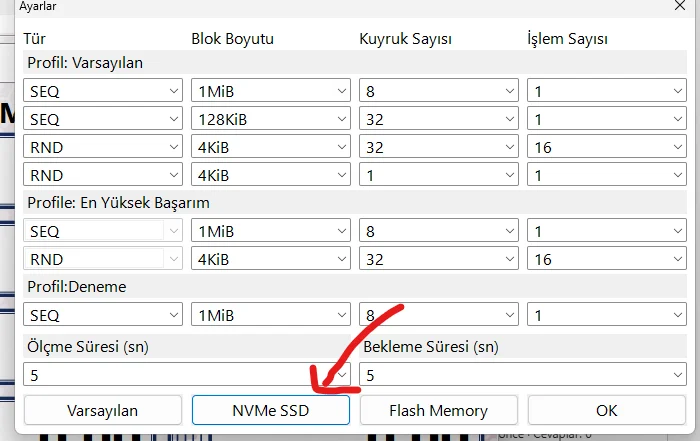Expand fourth Varsayılan row queue count 1 dropdown

tap(438, 175)
